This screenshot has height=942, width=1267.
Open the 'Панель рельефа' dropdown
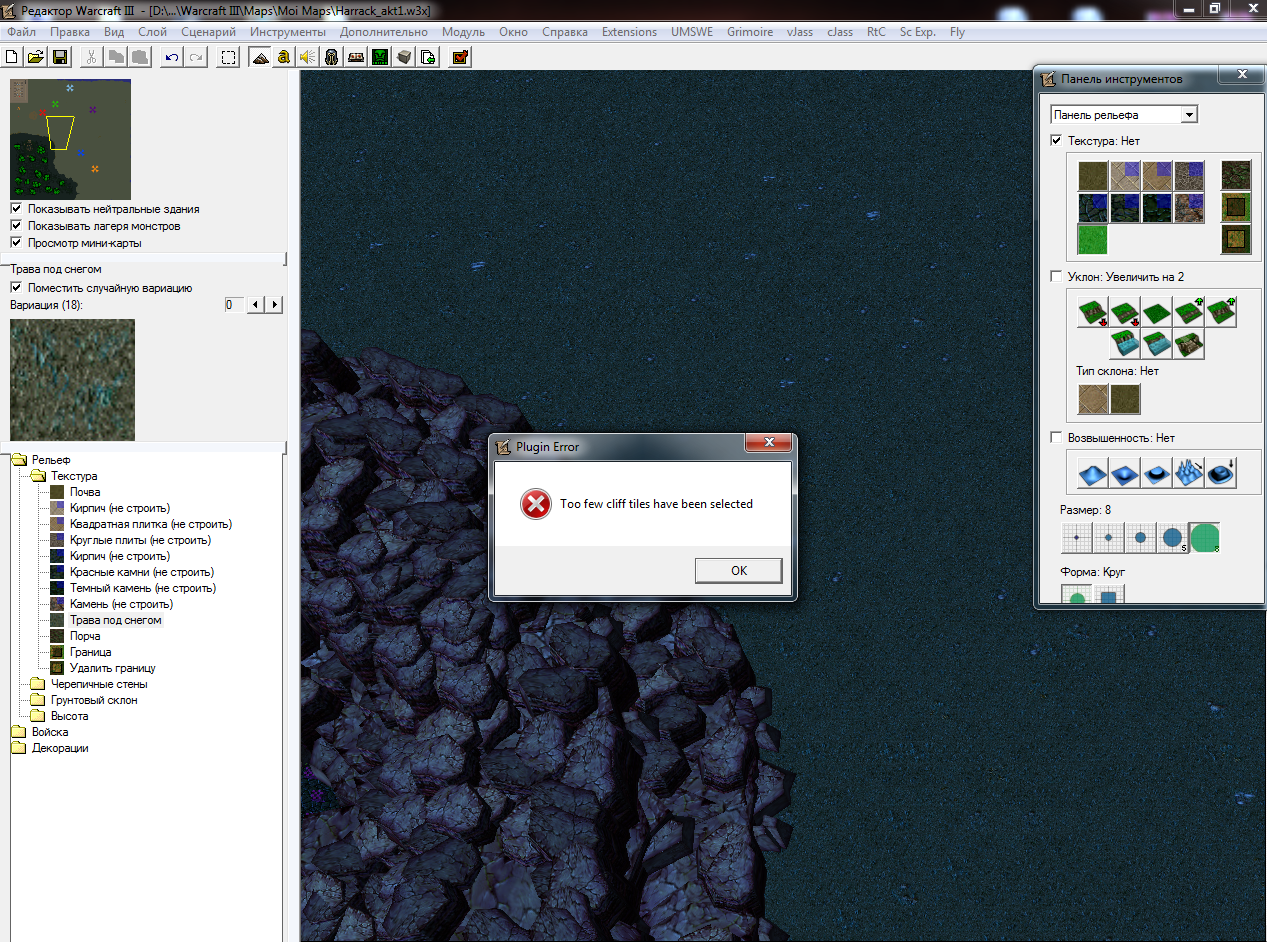point(1189,115)
